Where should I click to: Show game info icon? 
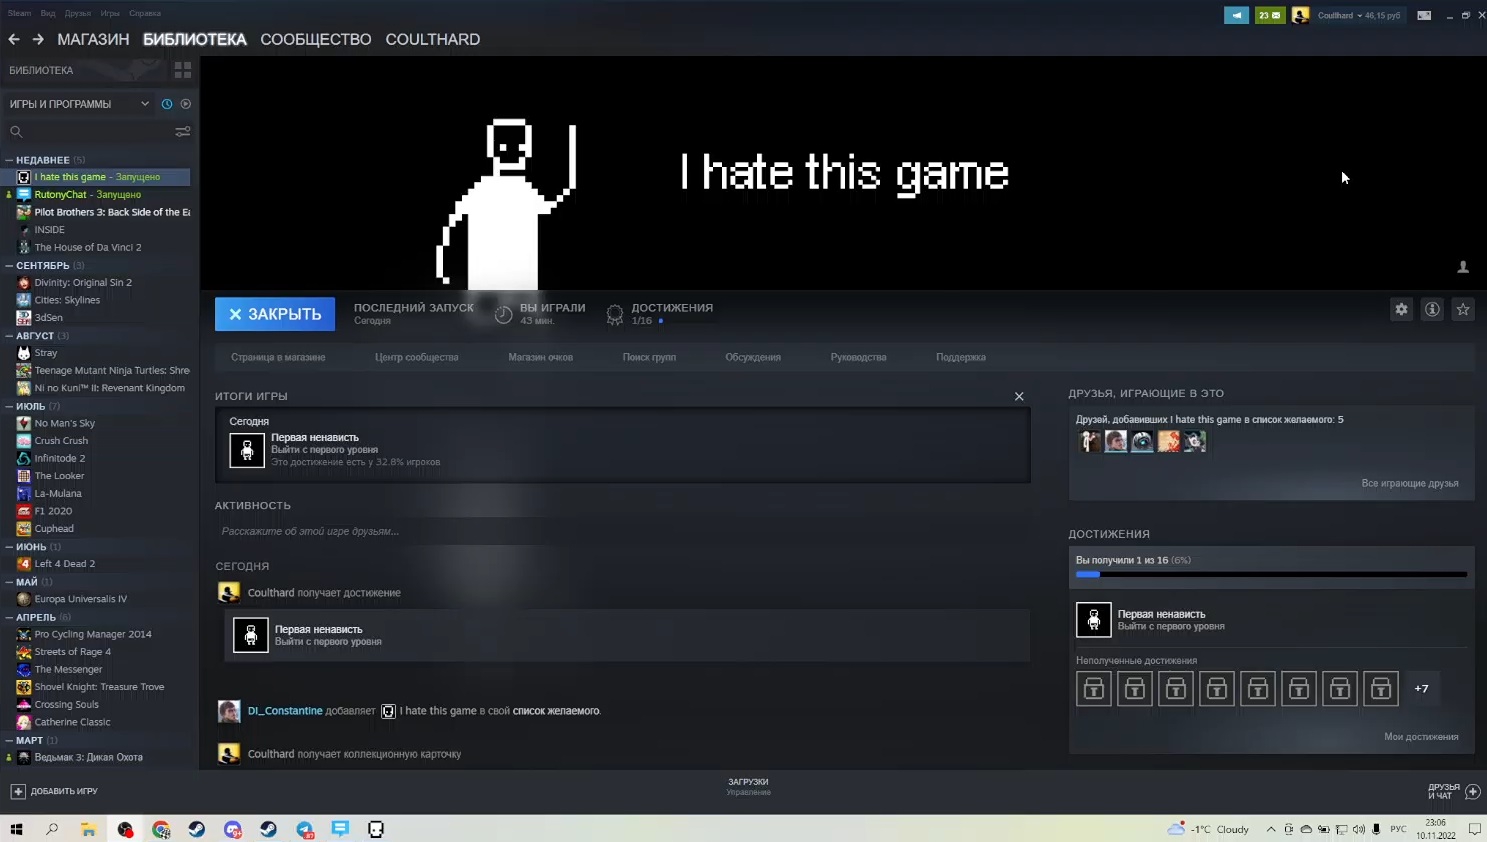(x=1432, y=309)
